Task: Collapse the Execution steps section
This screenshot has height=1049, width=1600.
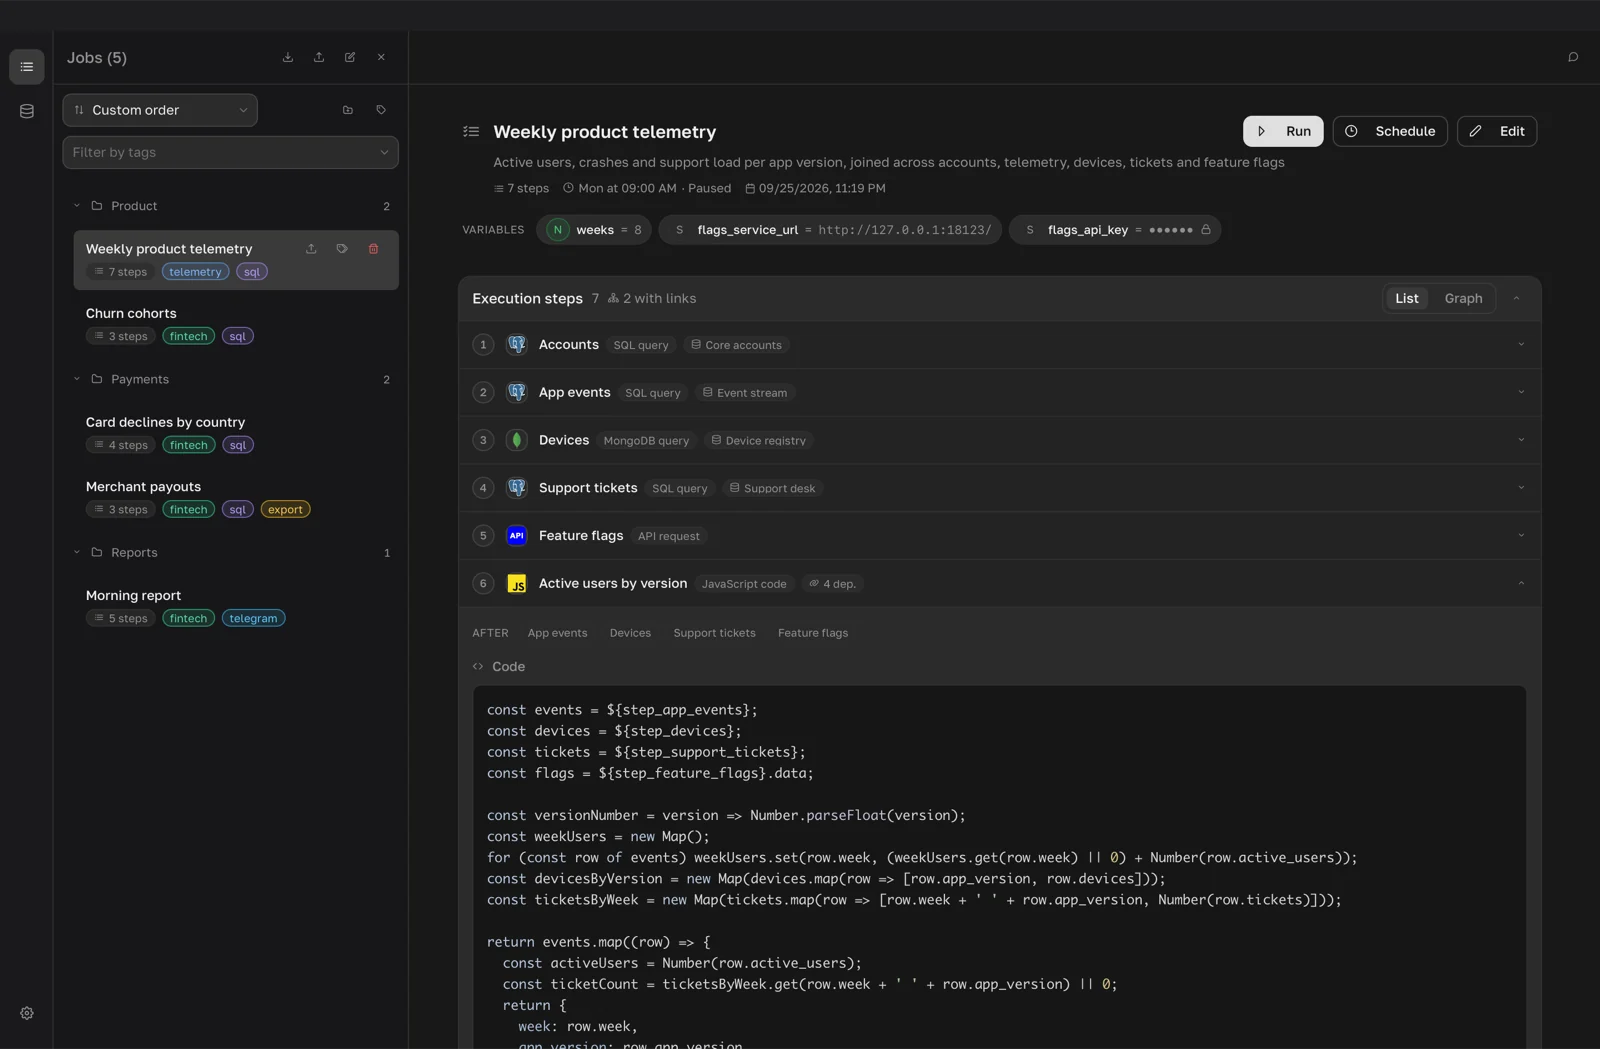Action: coord(1516,299)
